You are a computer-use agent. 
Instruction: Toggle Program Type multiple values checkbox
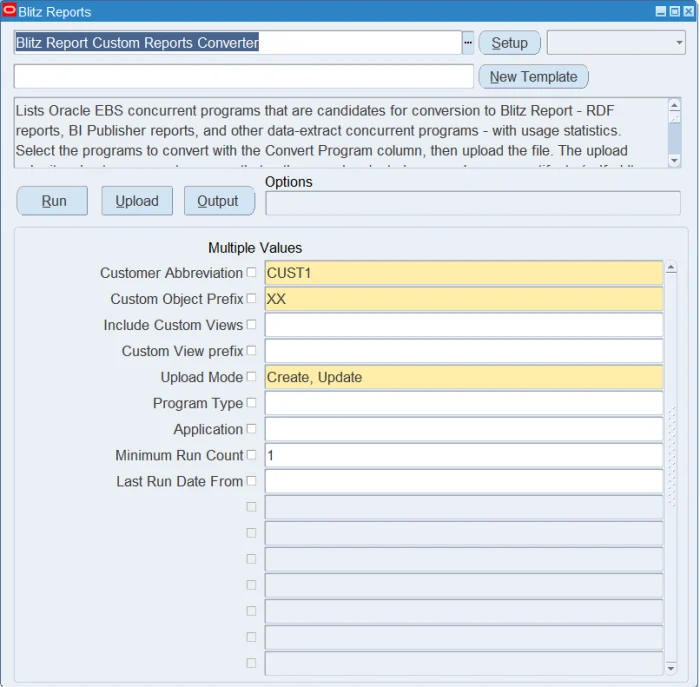pyautogui.click(x=251, y=403)
